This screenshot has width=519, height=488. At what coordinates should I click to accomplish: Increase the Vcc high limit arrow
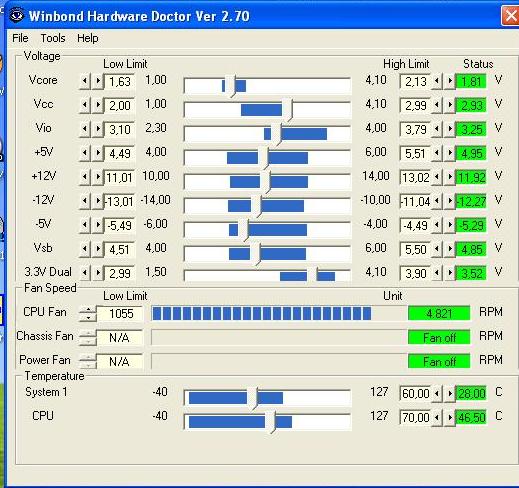point(450,105)
